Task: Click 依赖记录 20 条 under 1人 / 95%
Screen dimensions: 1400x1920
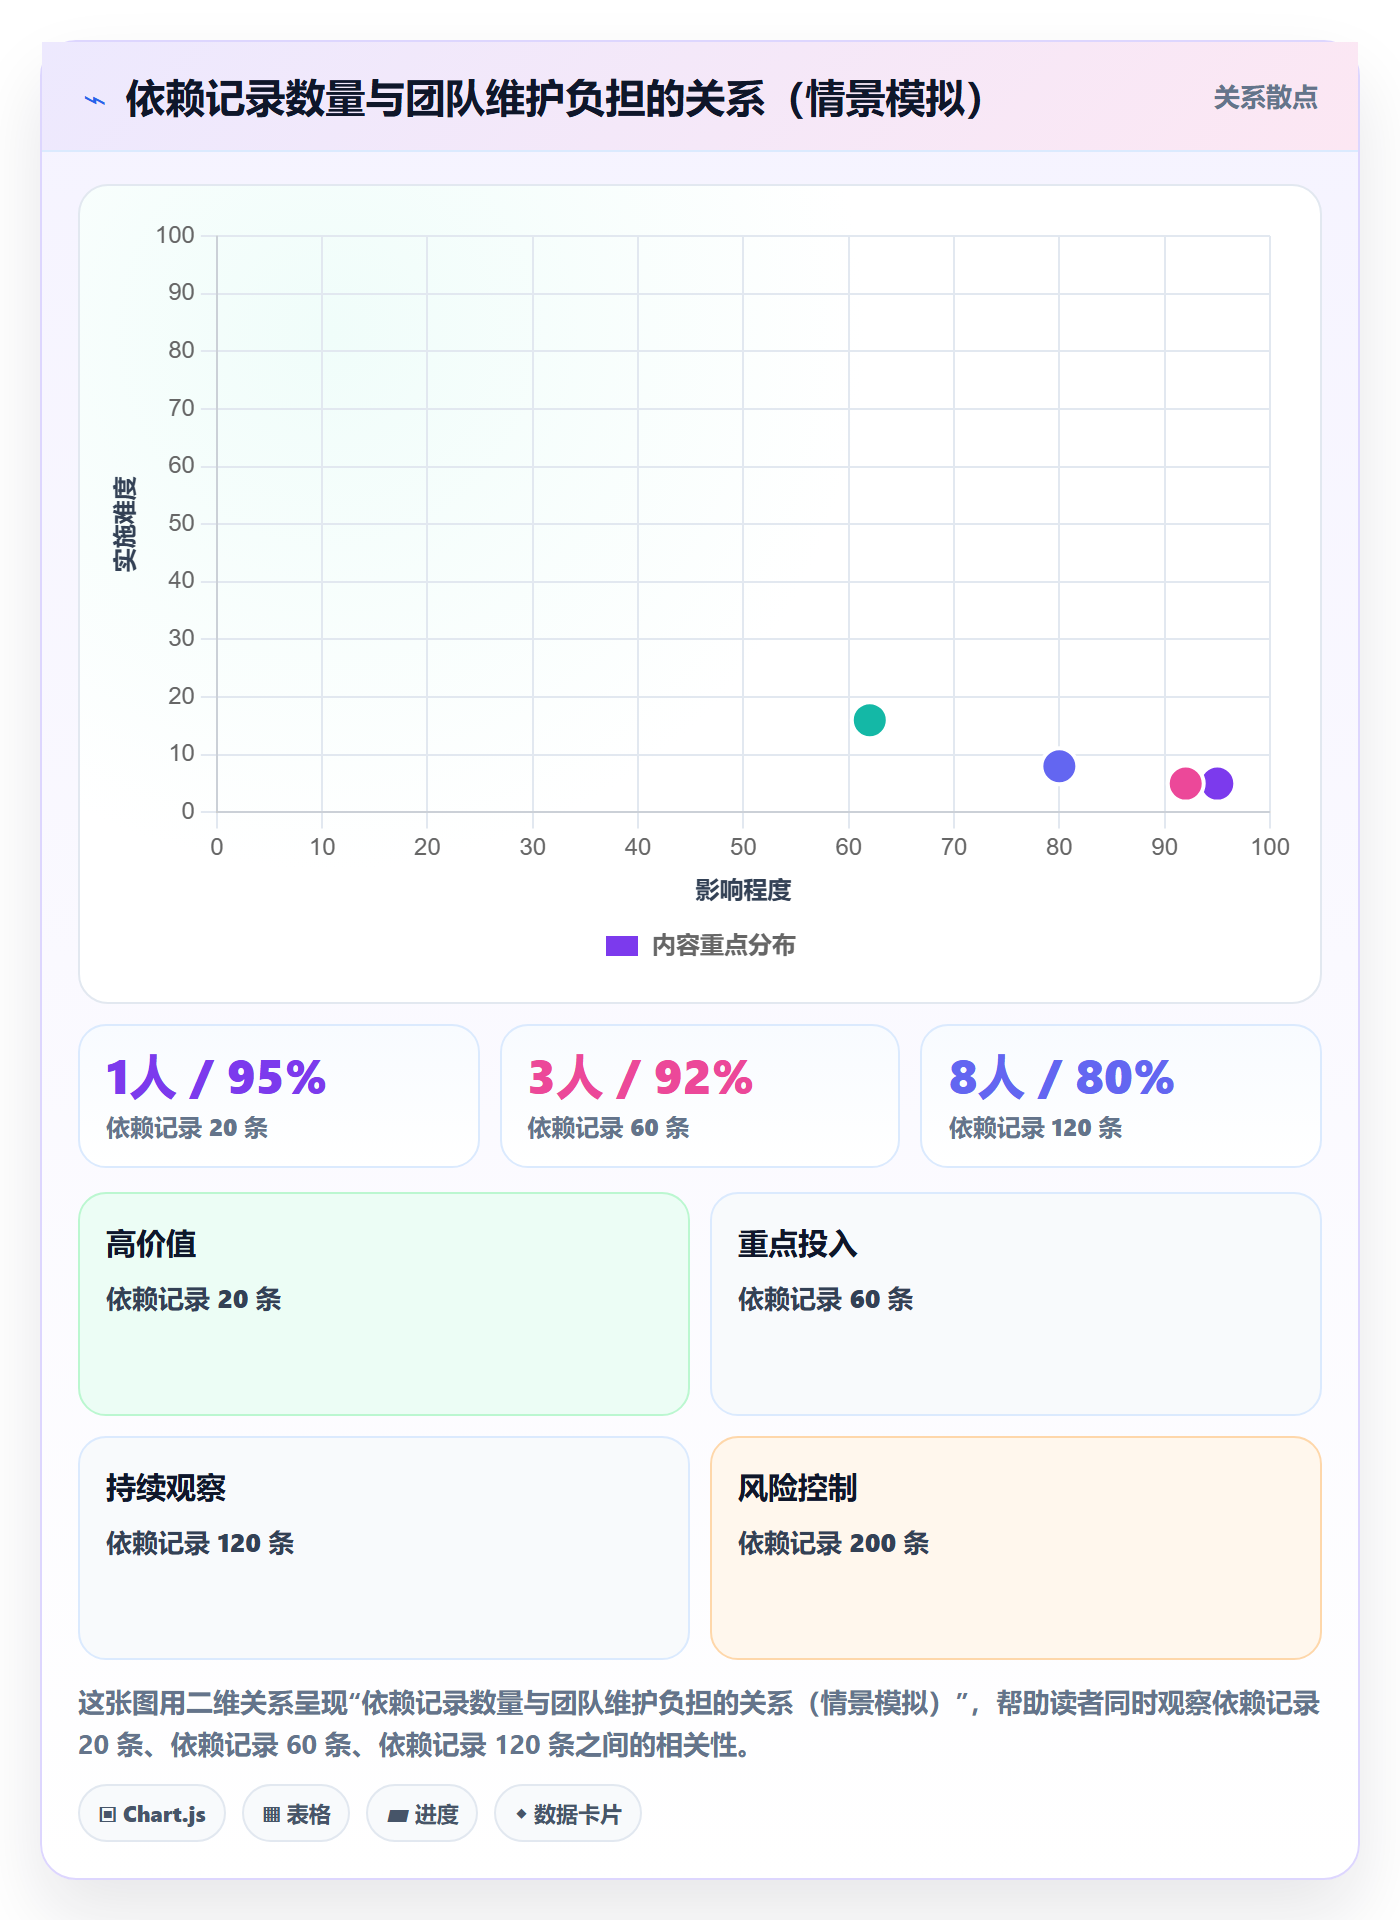Action: [187, 1128]
